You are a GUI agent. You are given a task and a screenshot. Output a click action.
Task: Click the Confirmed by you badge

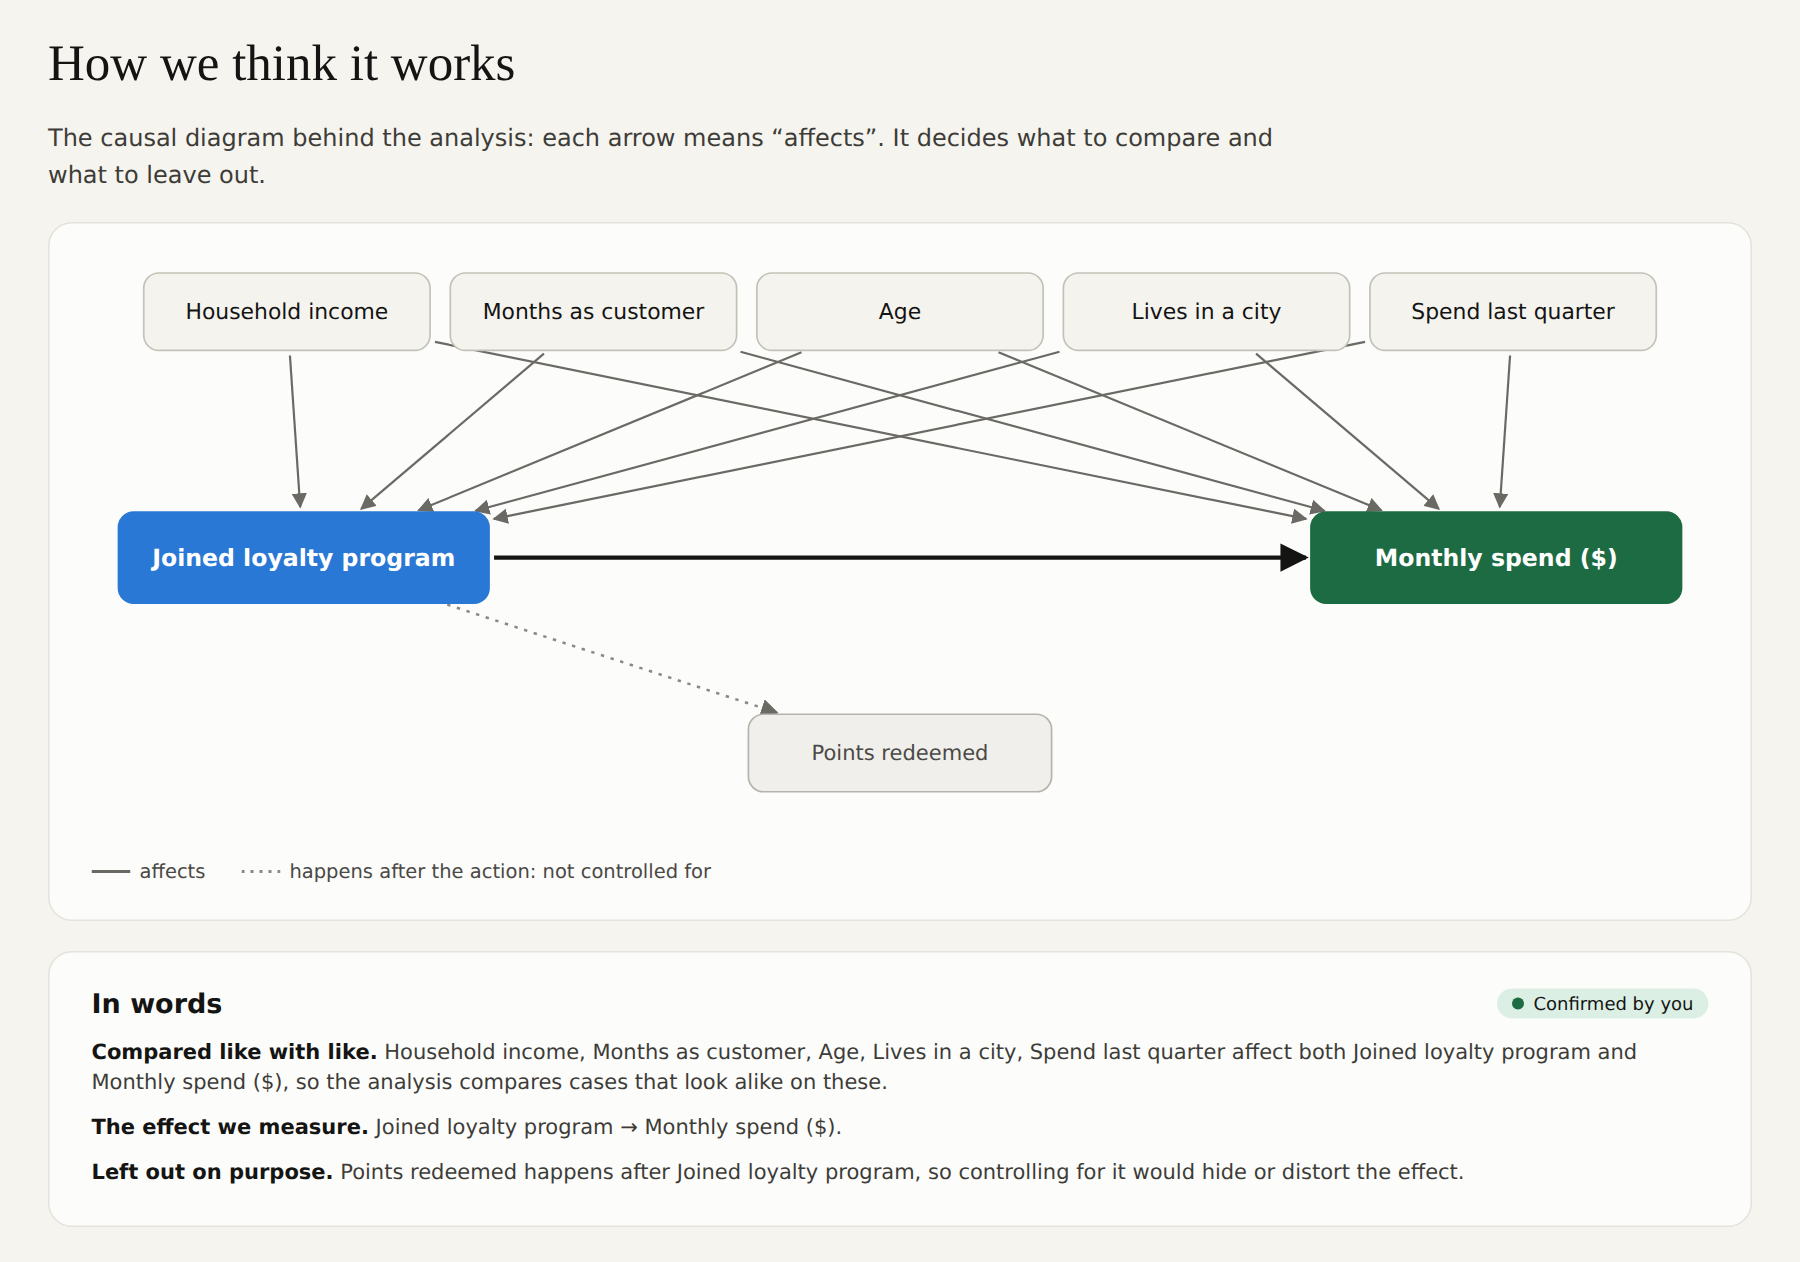(x=1602, y=1004)
